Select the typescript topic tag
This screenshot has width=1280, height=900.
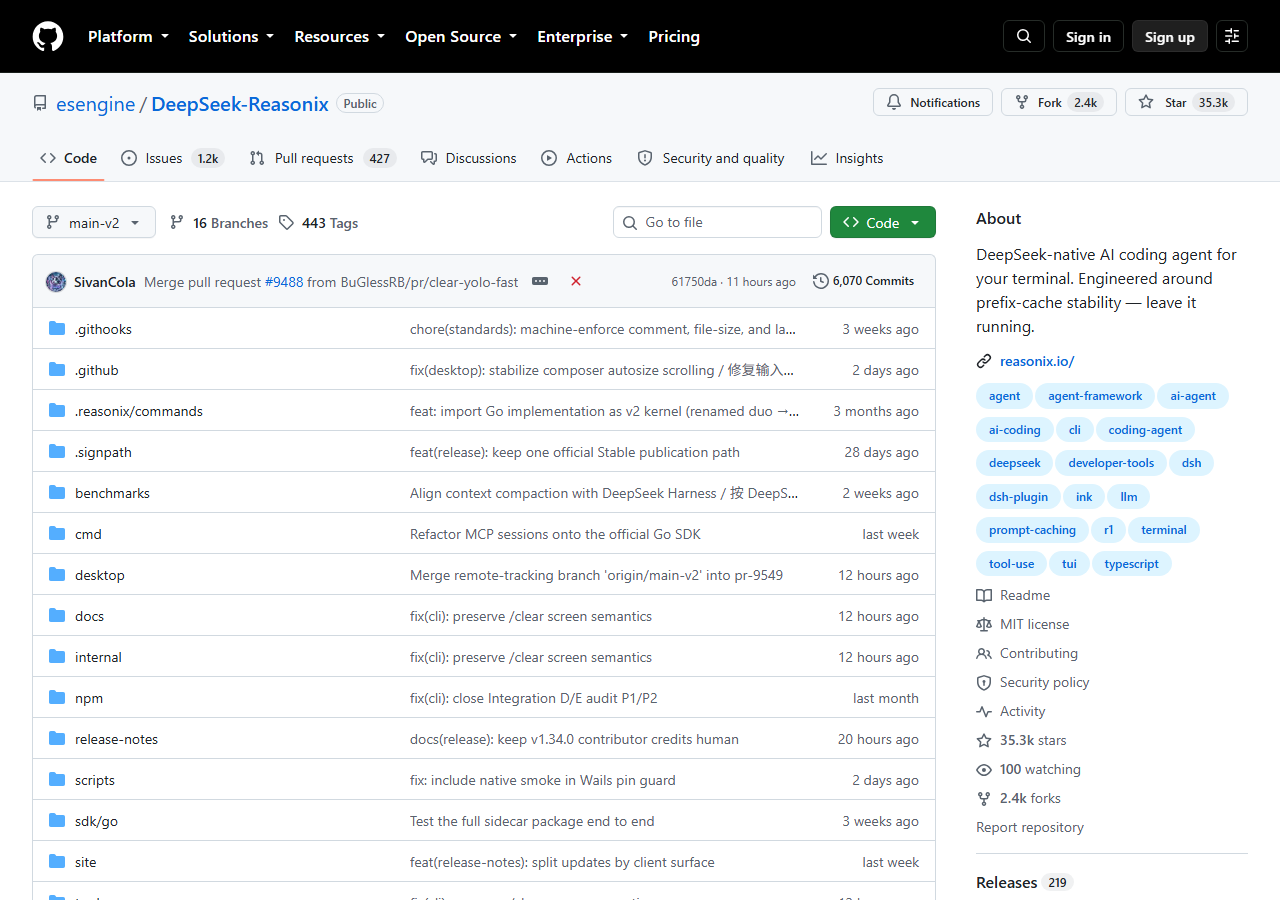click(x=1131, y=564)
